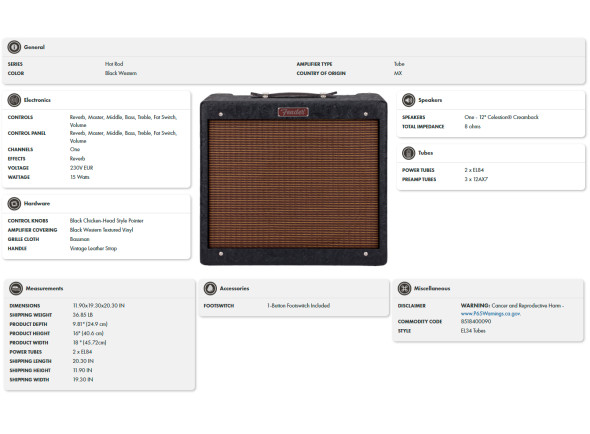Click the Speakers section icon
The width and height of the screenshot is (590, 434).
coord(409,100)
